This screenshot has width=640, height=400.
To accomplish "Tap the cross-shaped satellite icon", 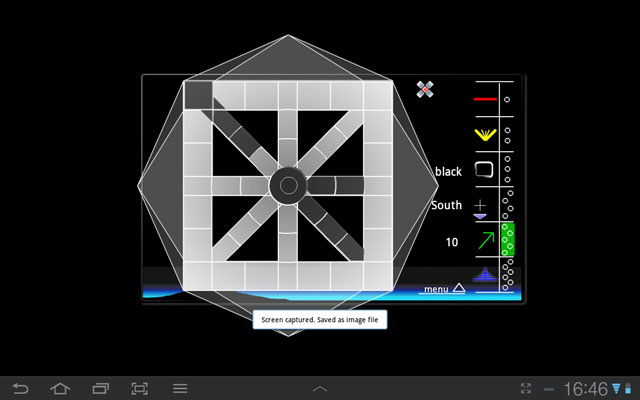I will click(x=425, y=89).
